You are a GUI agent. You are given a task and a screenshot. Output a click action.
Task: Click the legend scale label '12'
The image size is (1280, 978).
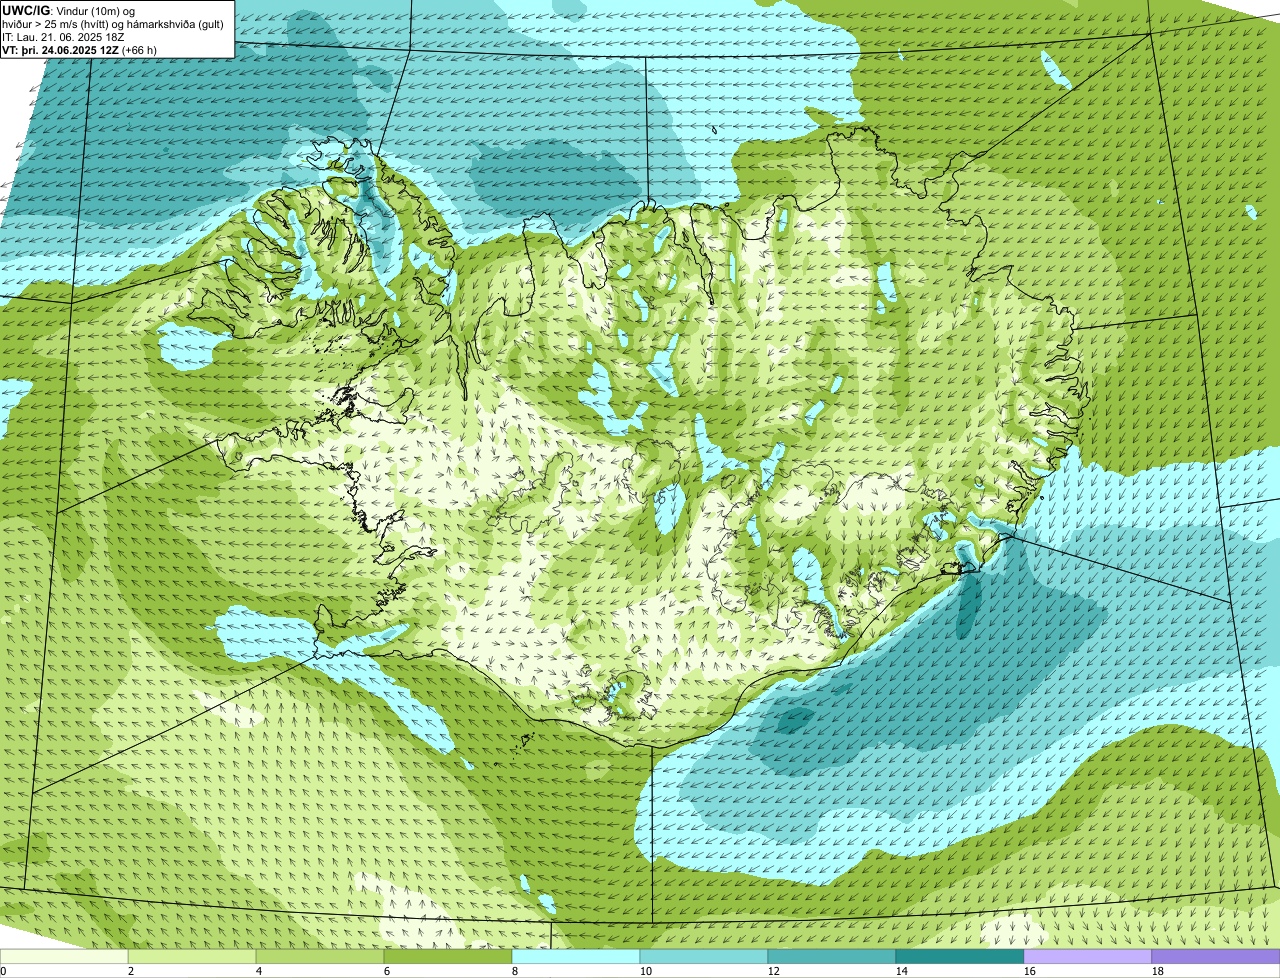pyautogui.click(x=774, y=971)
